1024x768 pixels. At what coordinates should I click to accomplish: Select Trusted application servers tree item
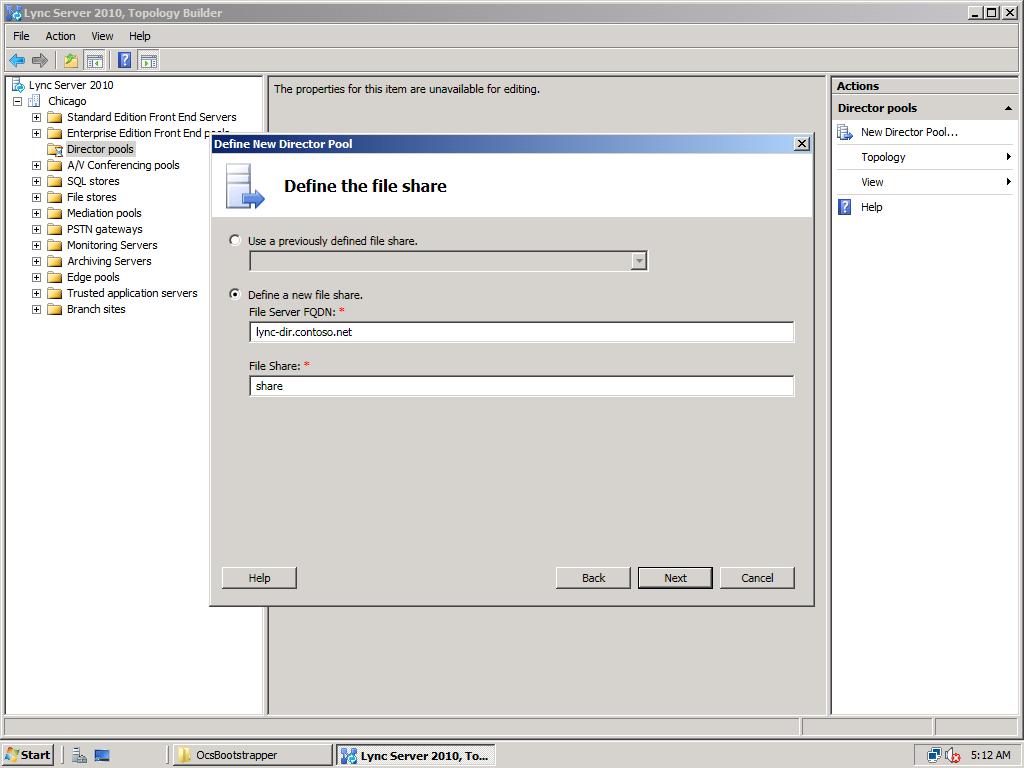pyautogui.click(x=132, y=293)
